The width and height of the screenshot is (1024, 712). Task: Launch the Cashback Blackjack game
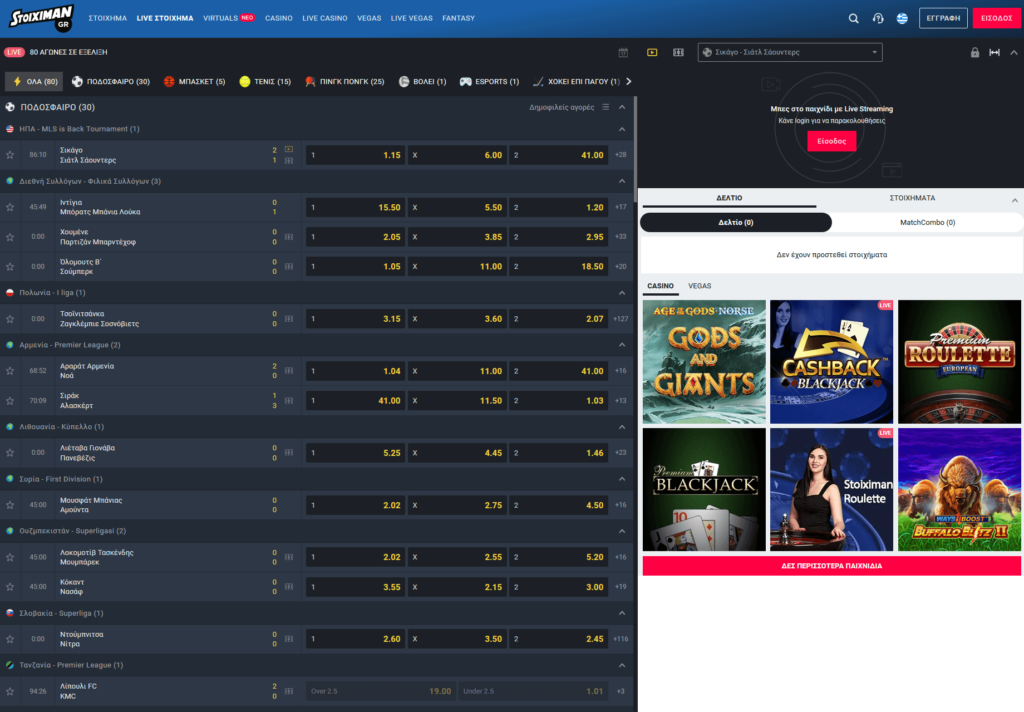point(831,362)
